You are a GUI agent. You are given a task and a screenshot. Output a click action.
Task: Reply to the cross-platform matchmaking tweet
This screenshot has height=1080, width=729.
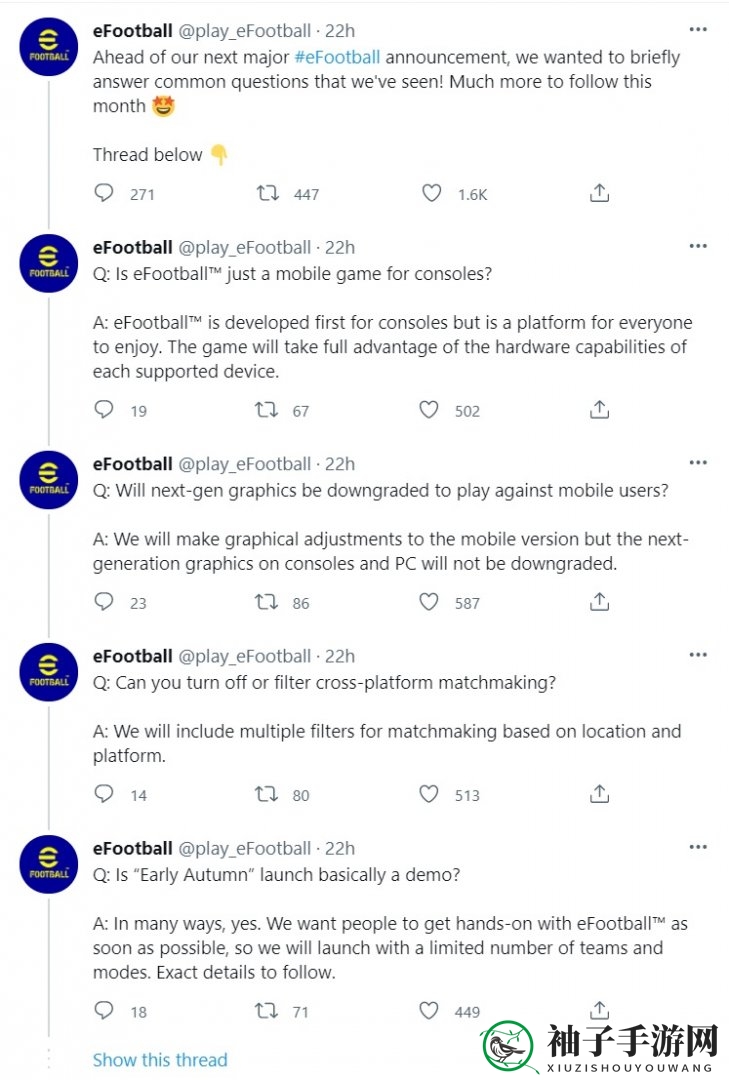point(104,794)
